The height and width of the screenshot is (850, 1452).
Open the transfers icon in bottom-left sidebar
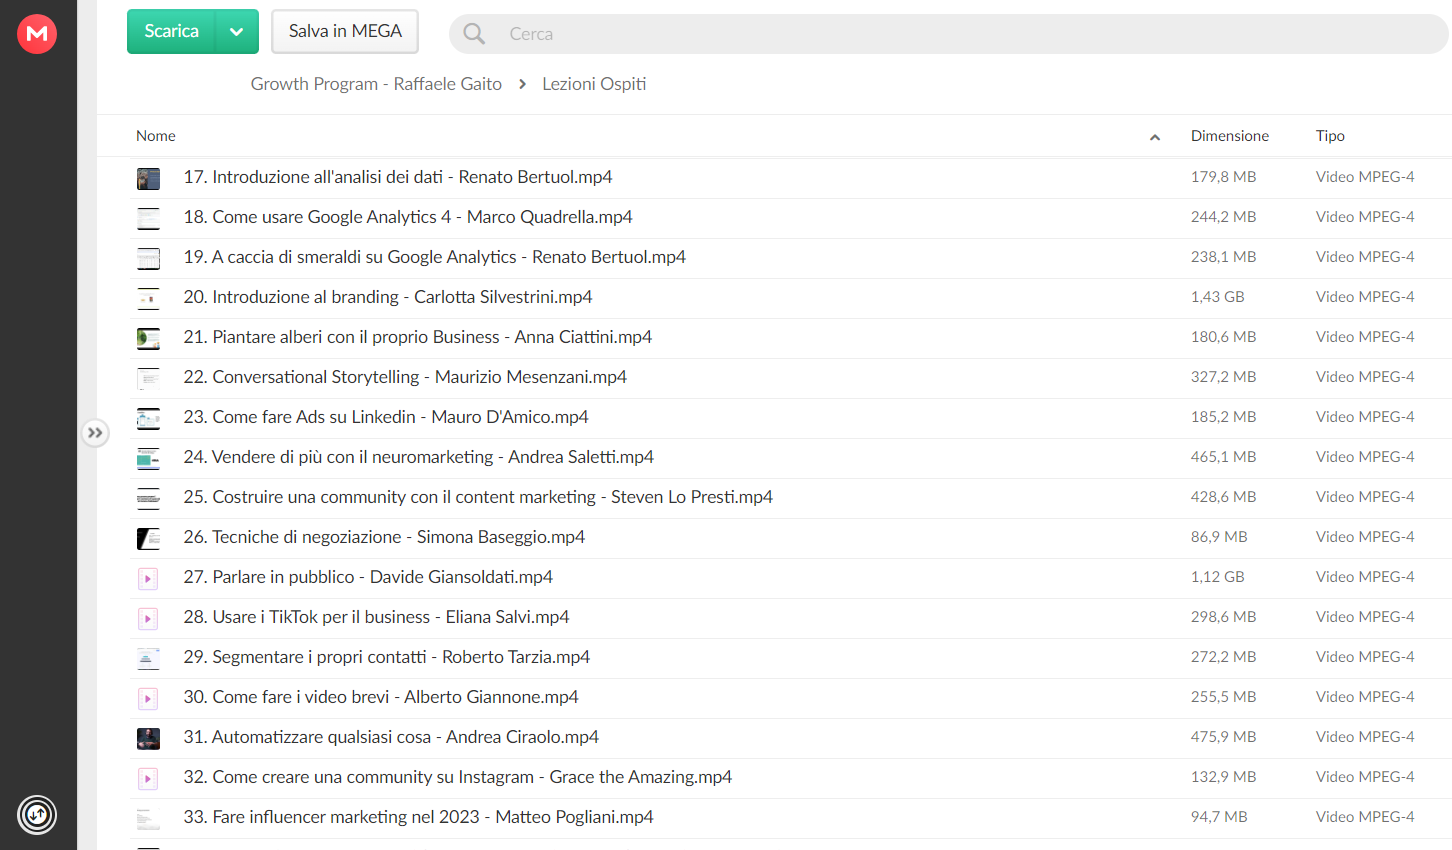coord(37,815)
